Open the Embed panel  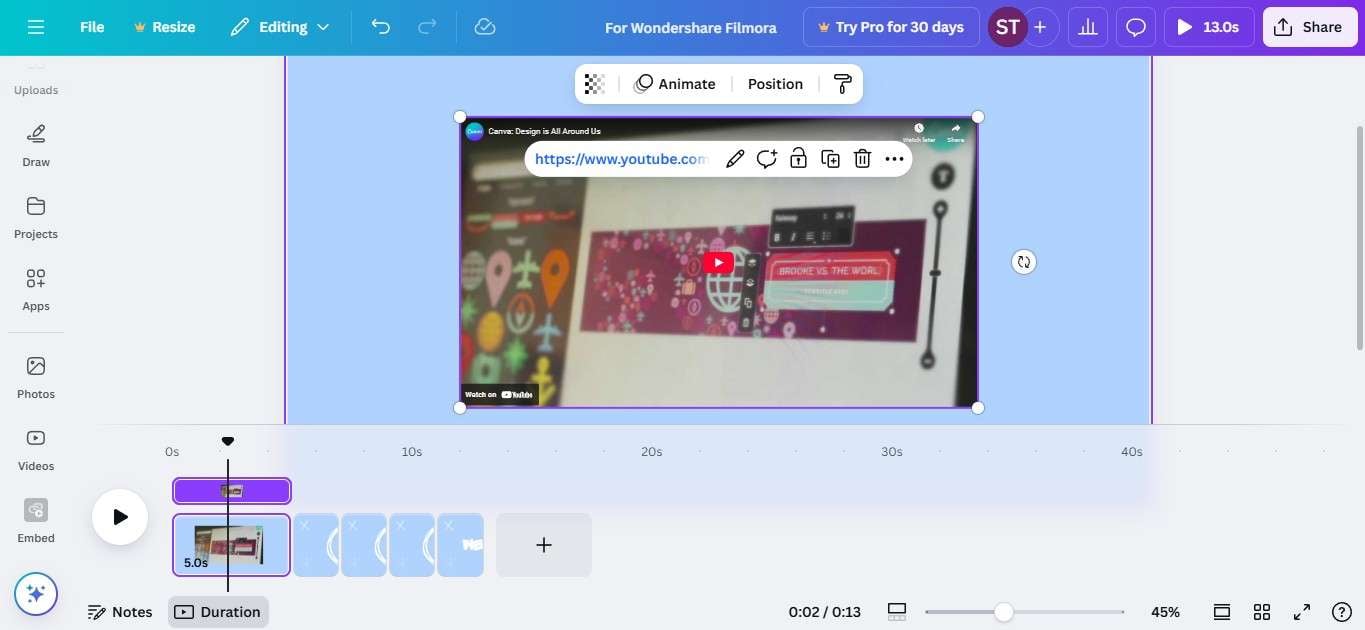coord(36,521)
